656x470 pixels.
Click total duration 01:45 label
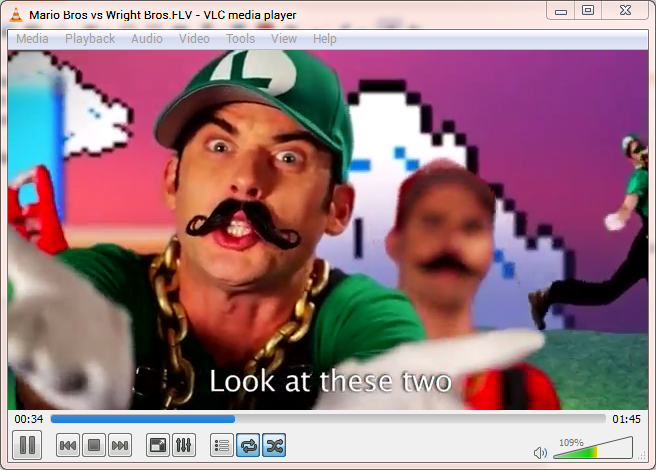(x=626, y=419)
